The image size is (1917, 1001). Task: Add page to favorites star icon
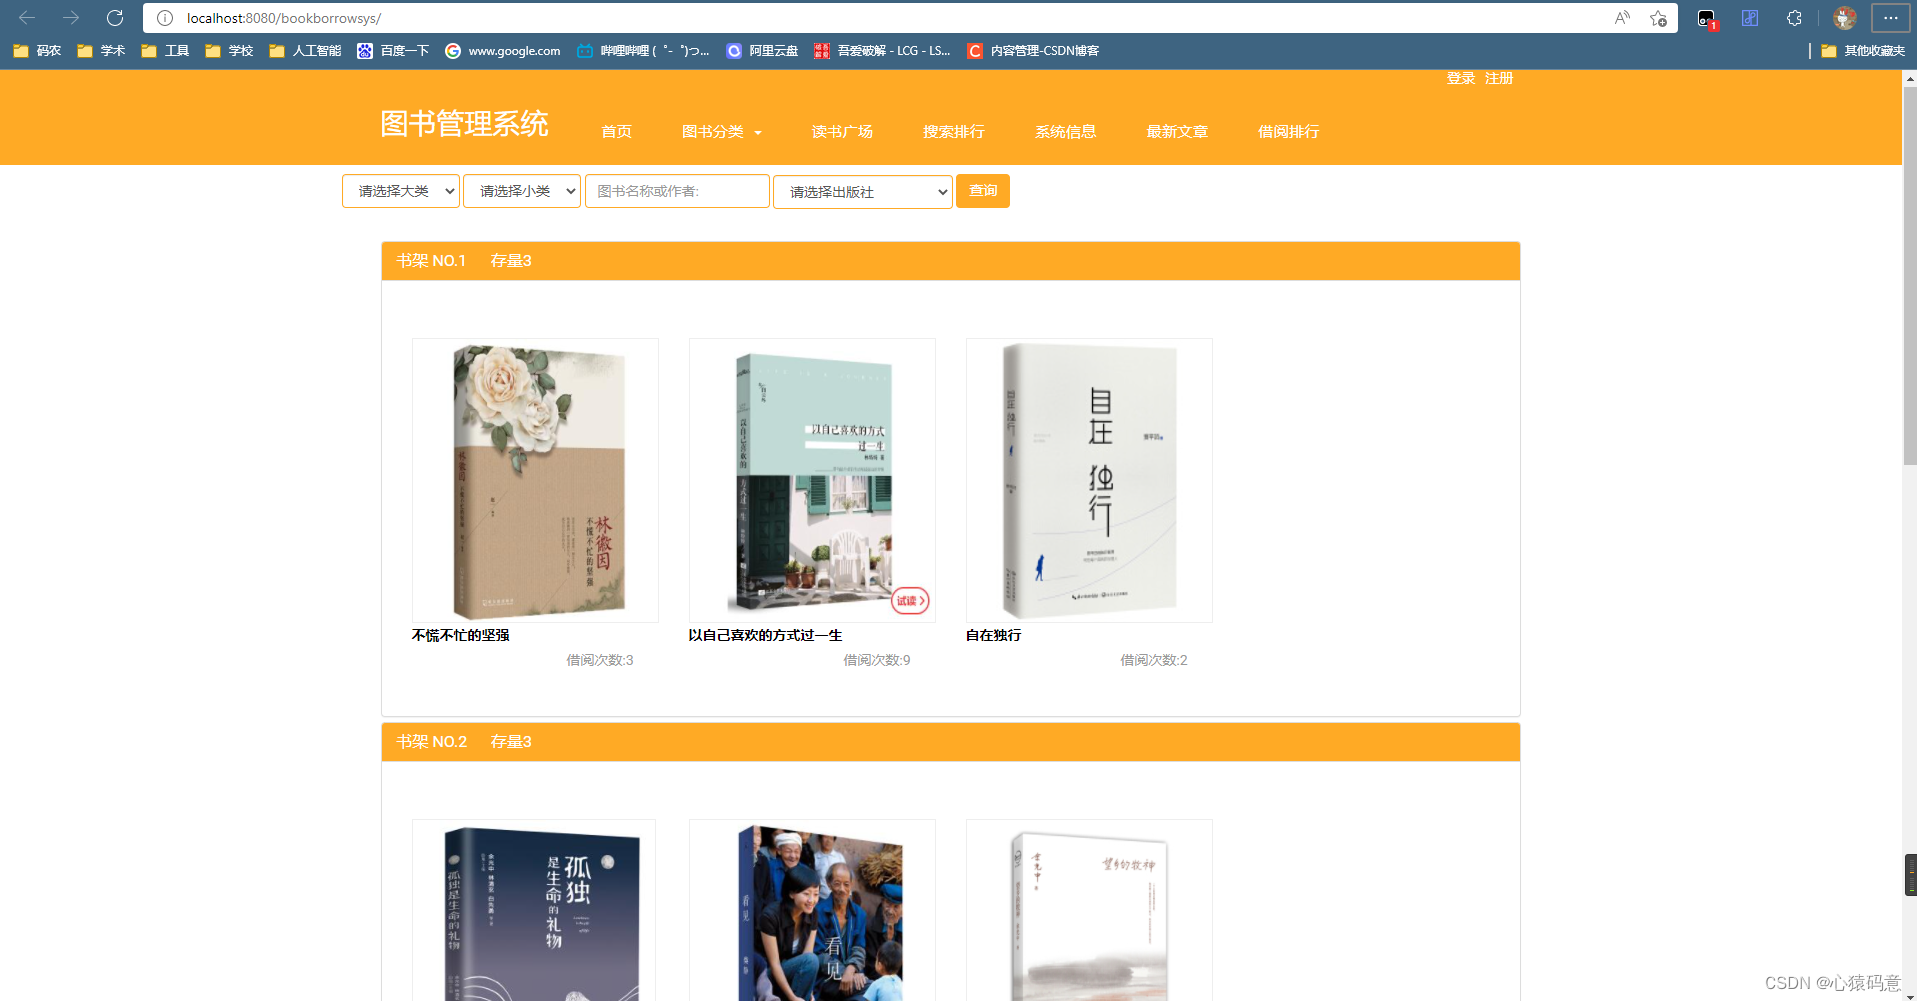(x=1658, y=18)
